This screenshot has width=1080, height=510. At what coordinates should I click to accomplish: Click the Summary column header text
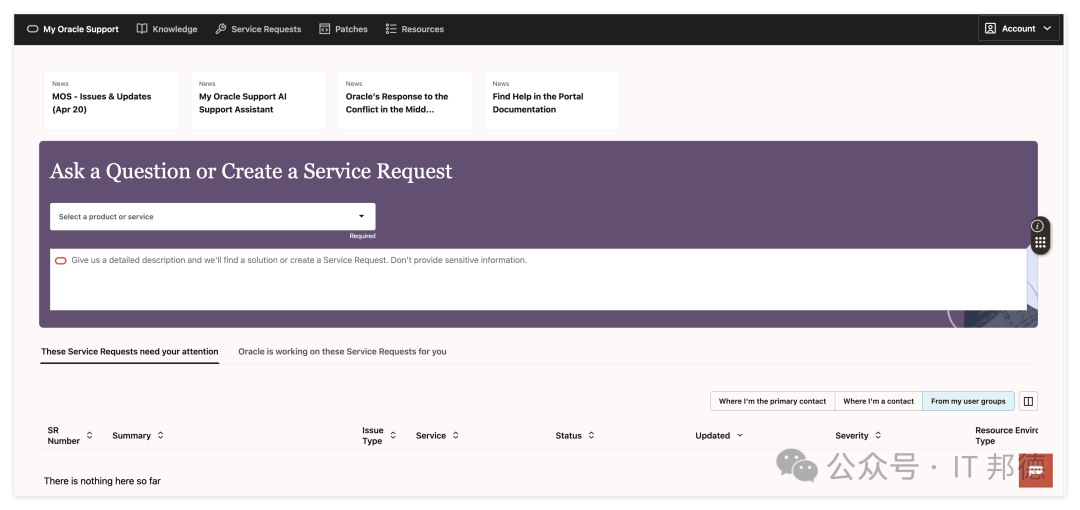point(132,436)
